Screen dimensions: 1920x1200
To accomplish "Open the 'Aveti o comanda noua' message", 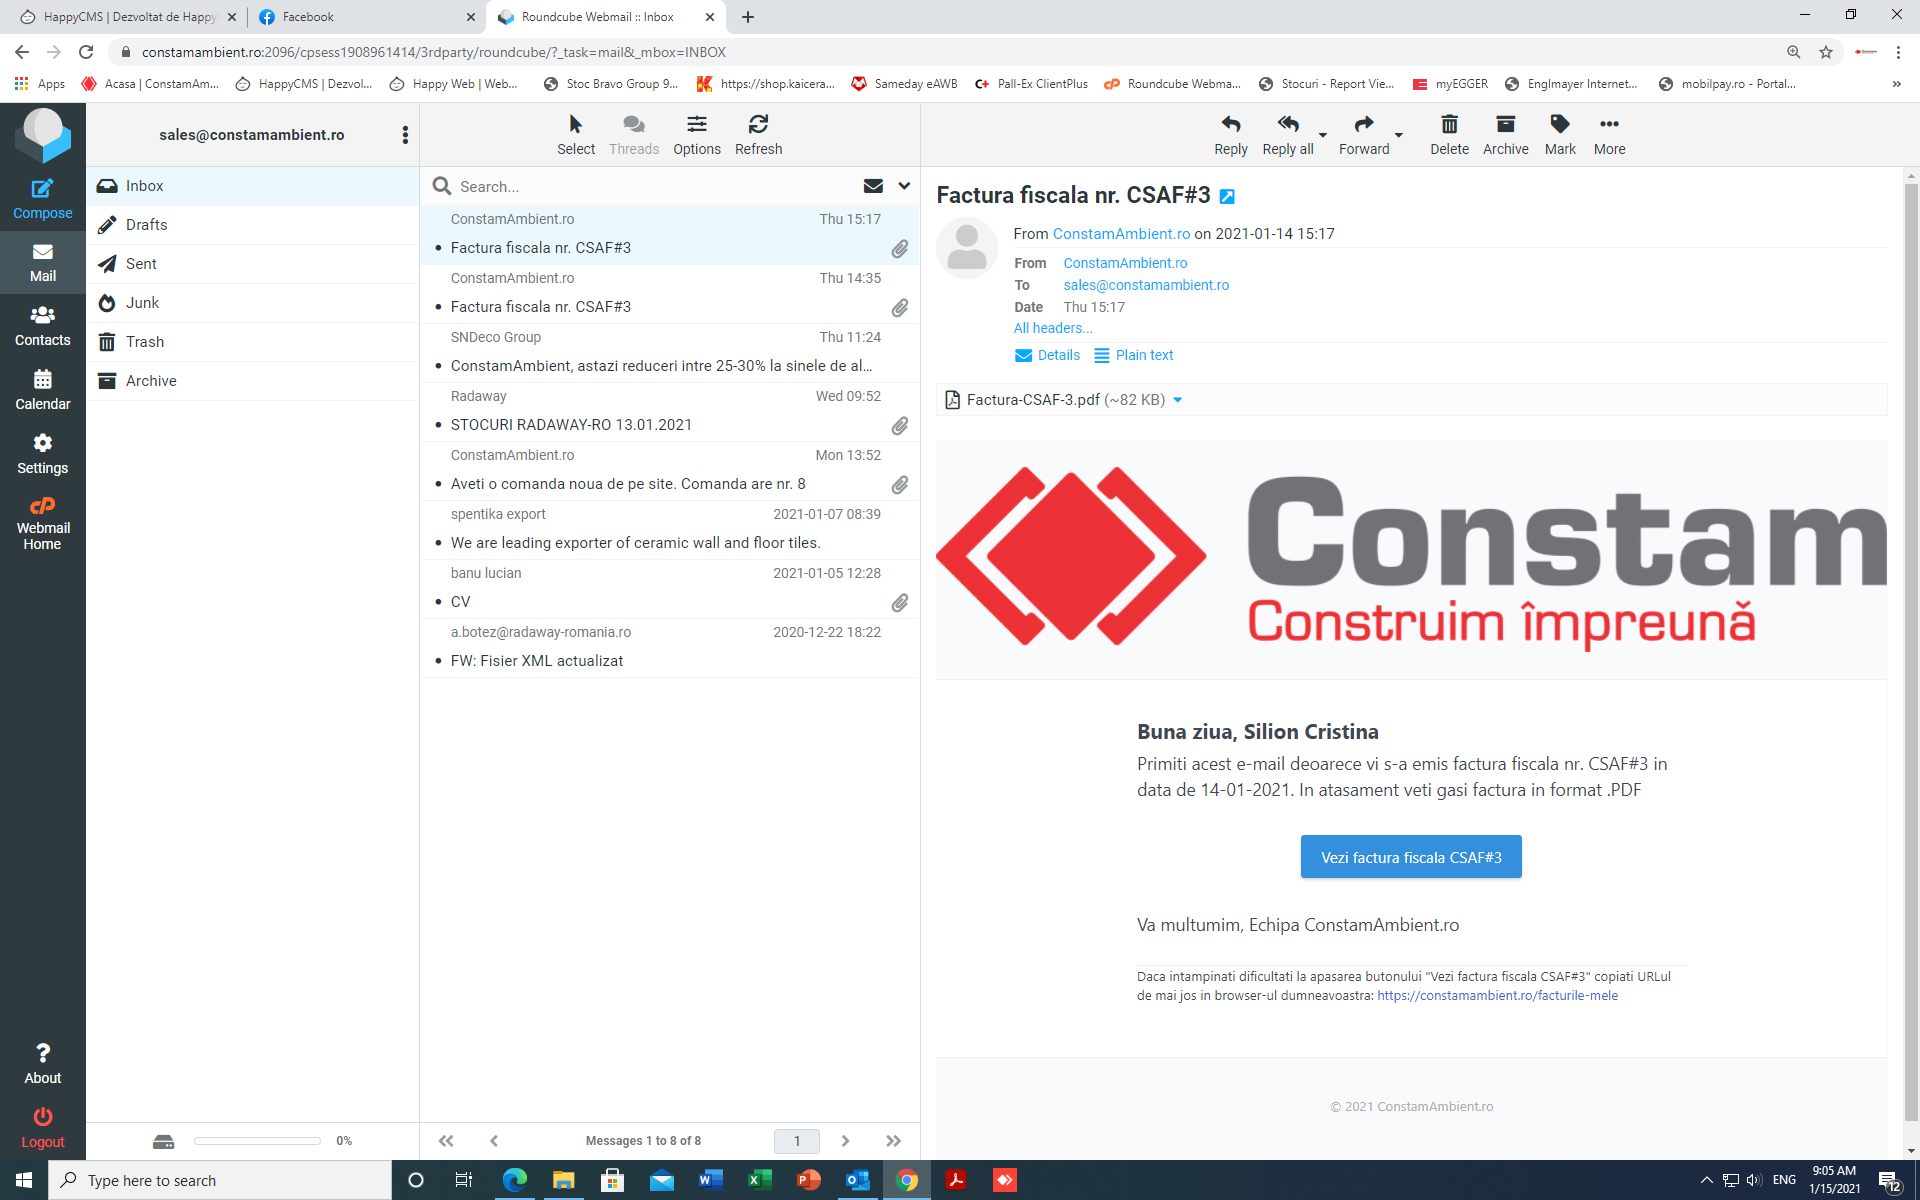I will (669, 470).
